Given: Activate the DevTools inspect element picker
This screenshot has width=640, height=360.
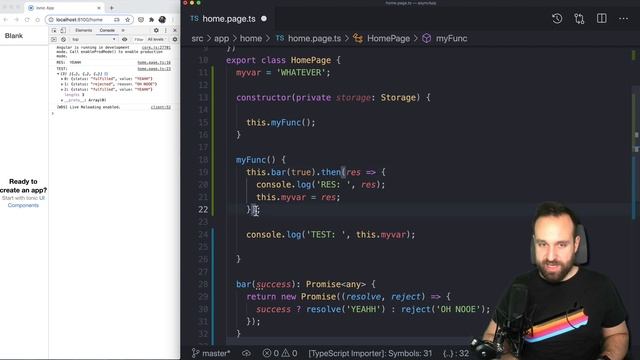Looking at the screenshot, I should coord(54,30).
